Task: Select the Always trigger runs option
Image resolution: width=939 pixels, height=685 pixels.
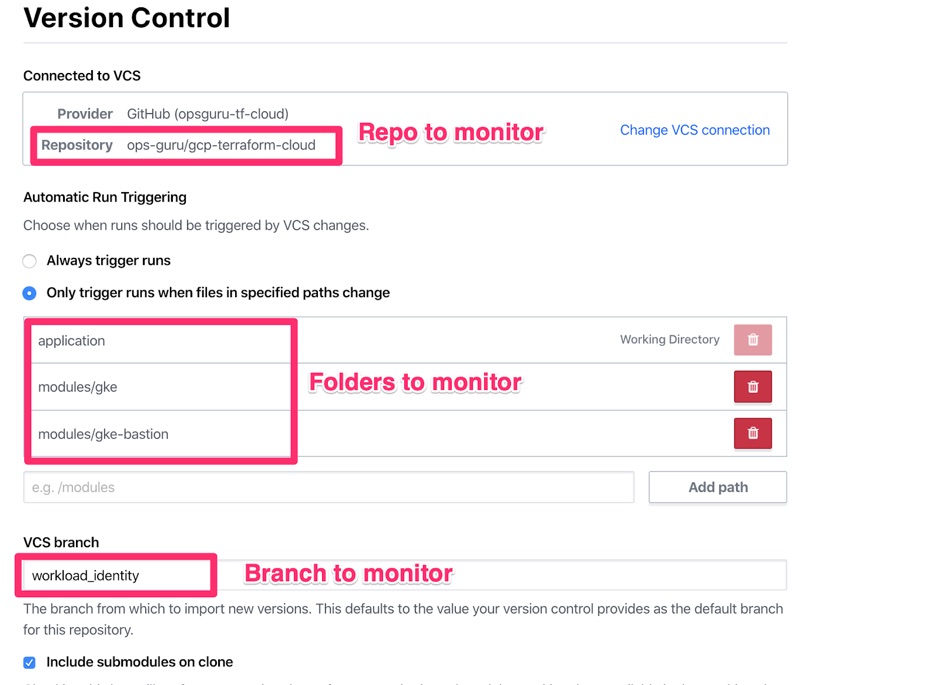Action: 30,261
